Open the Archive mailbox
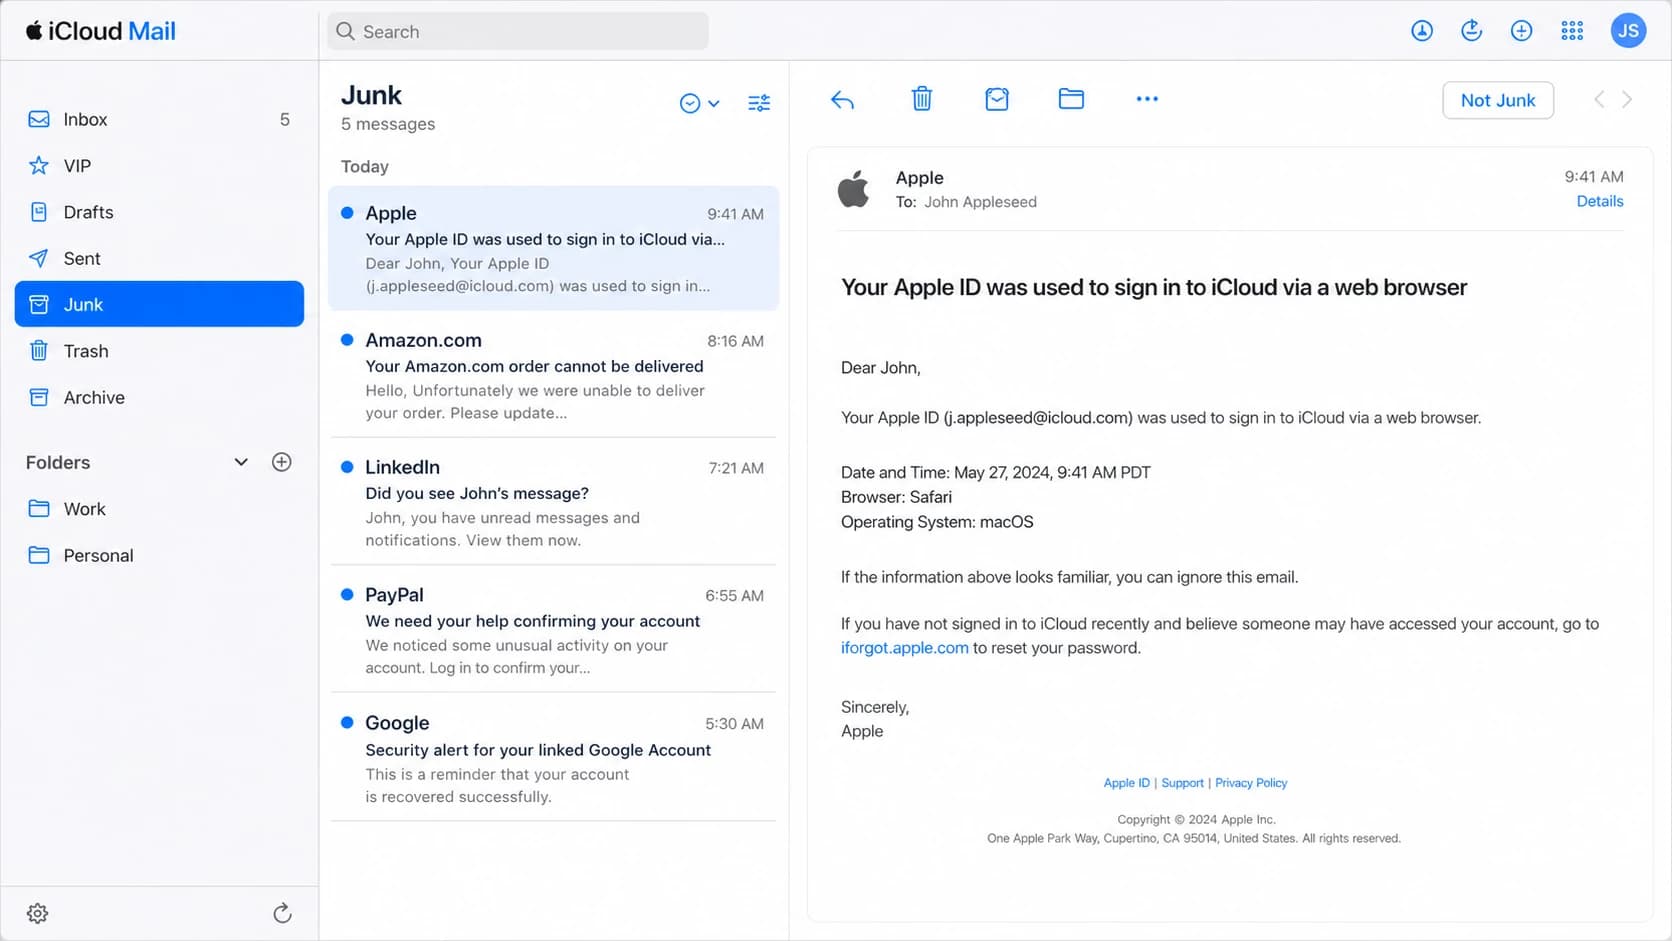Image resolution: width=1672 pixels, height=941 pixels. [x=159, y=397]
